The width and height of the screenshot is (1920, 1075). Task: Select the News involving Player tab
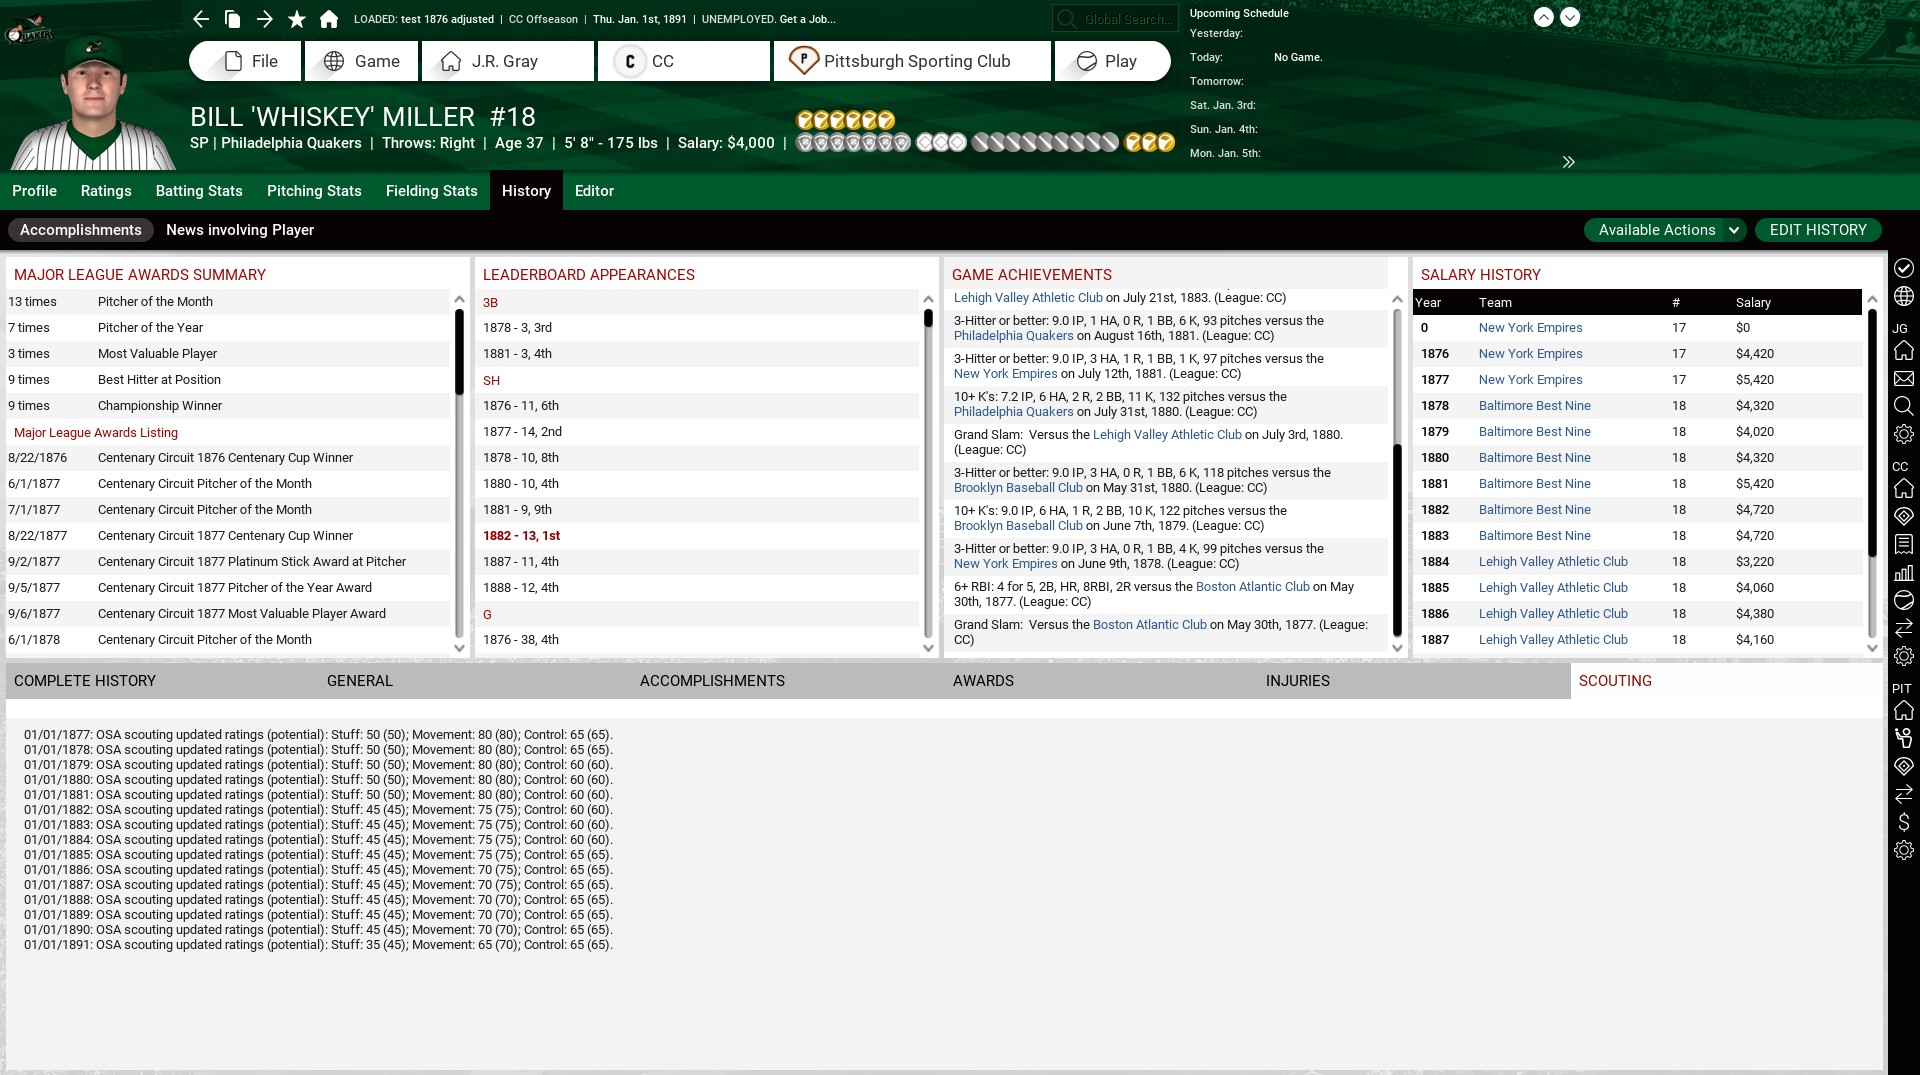240,230
